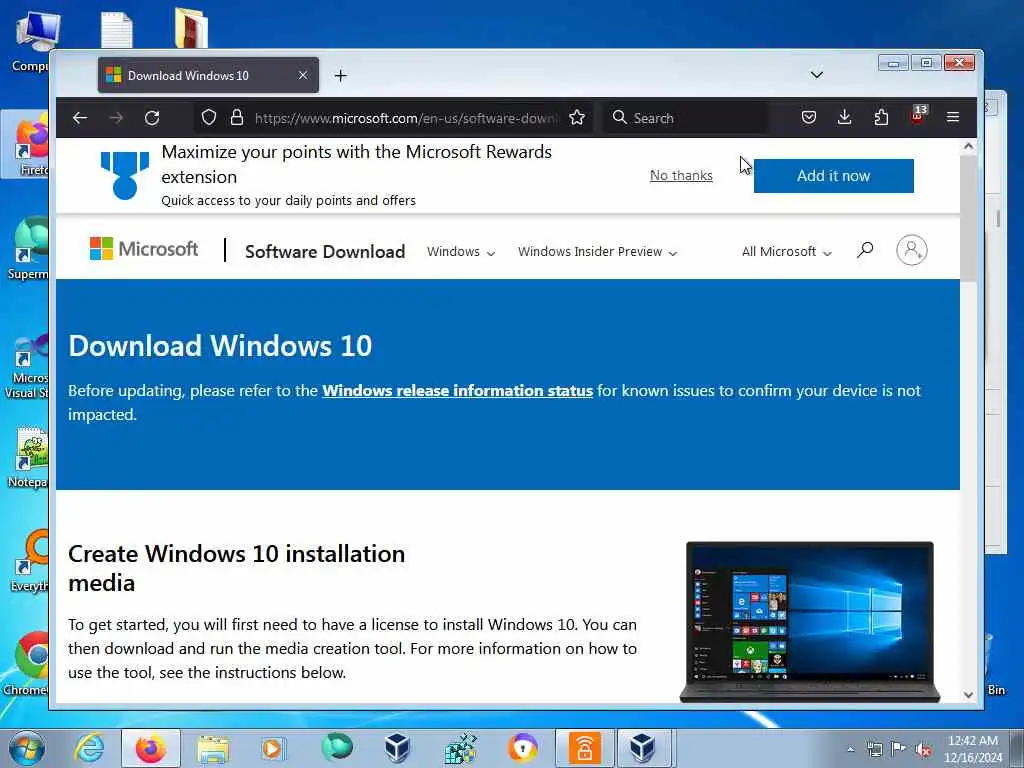Screen dimensions: 1024x768
Task: Bookmark this page with the star icon
Action: (x=577, y=118)
